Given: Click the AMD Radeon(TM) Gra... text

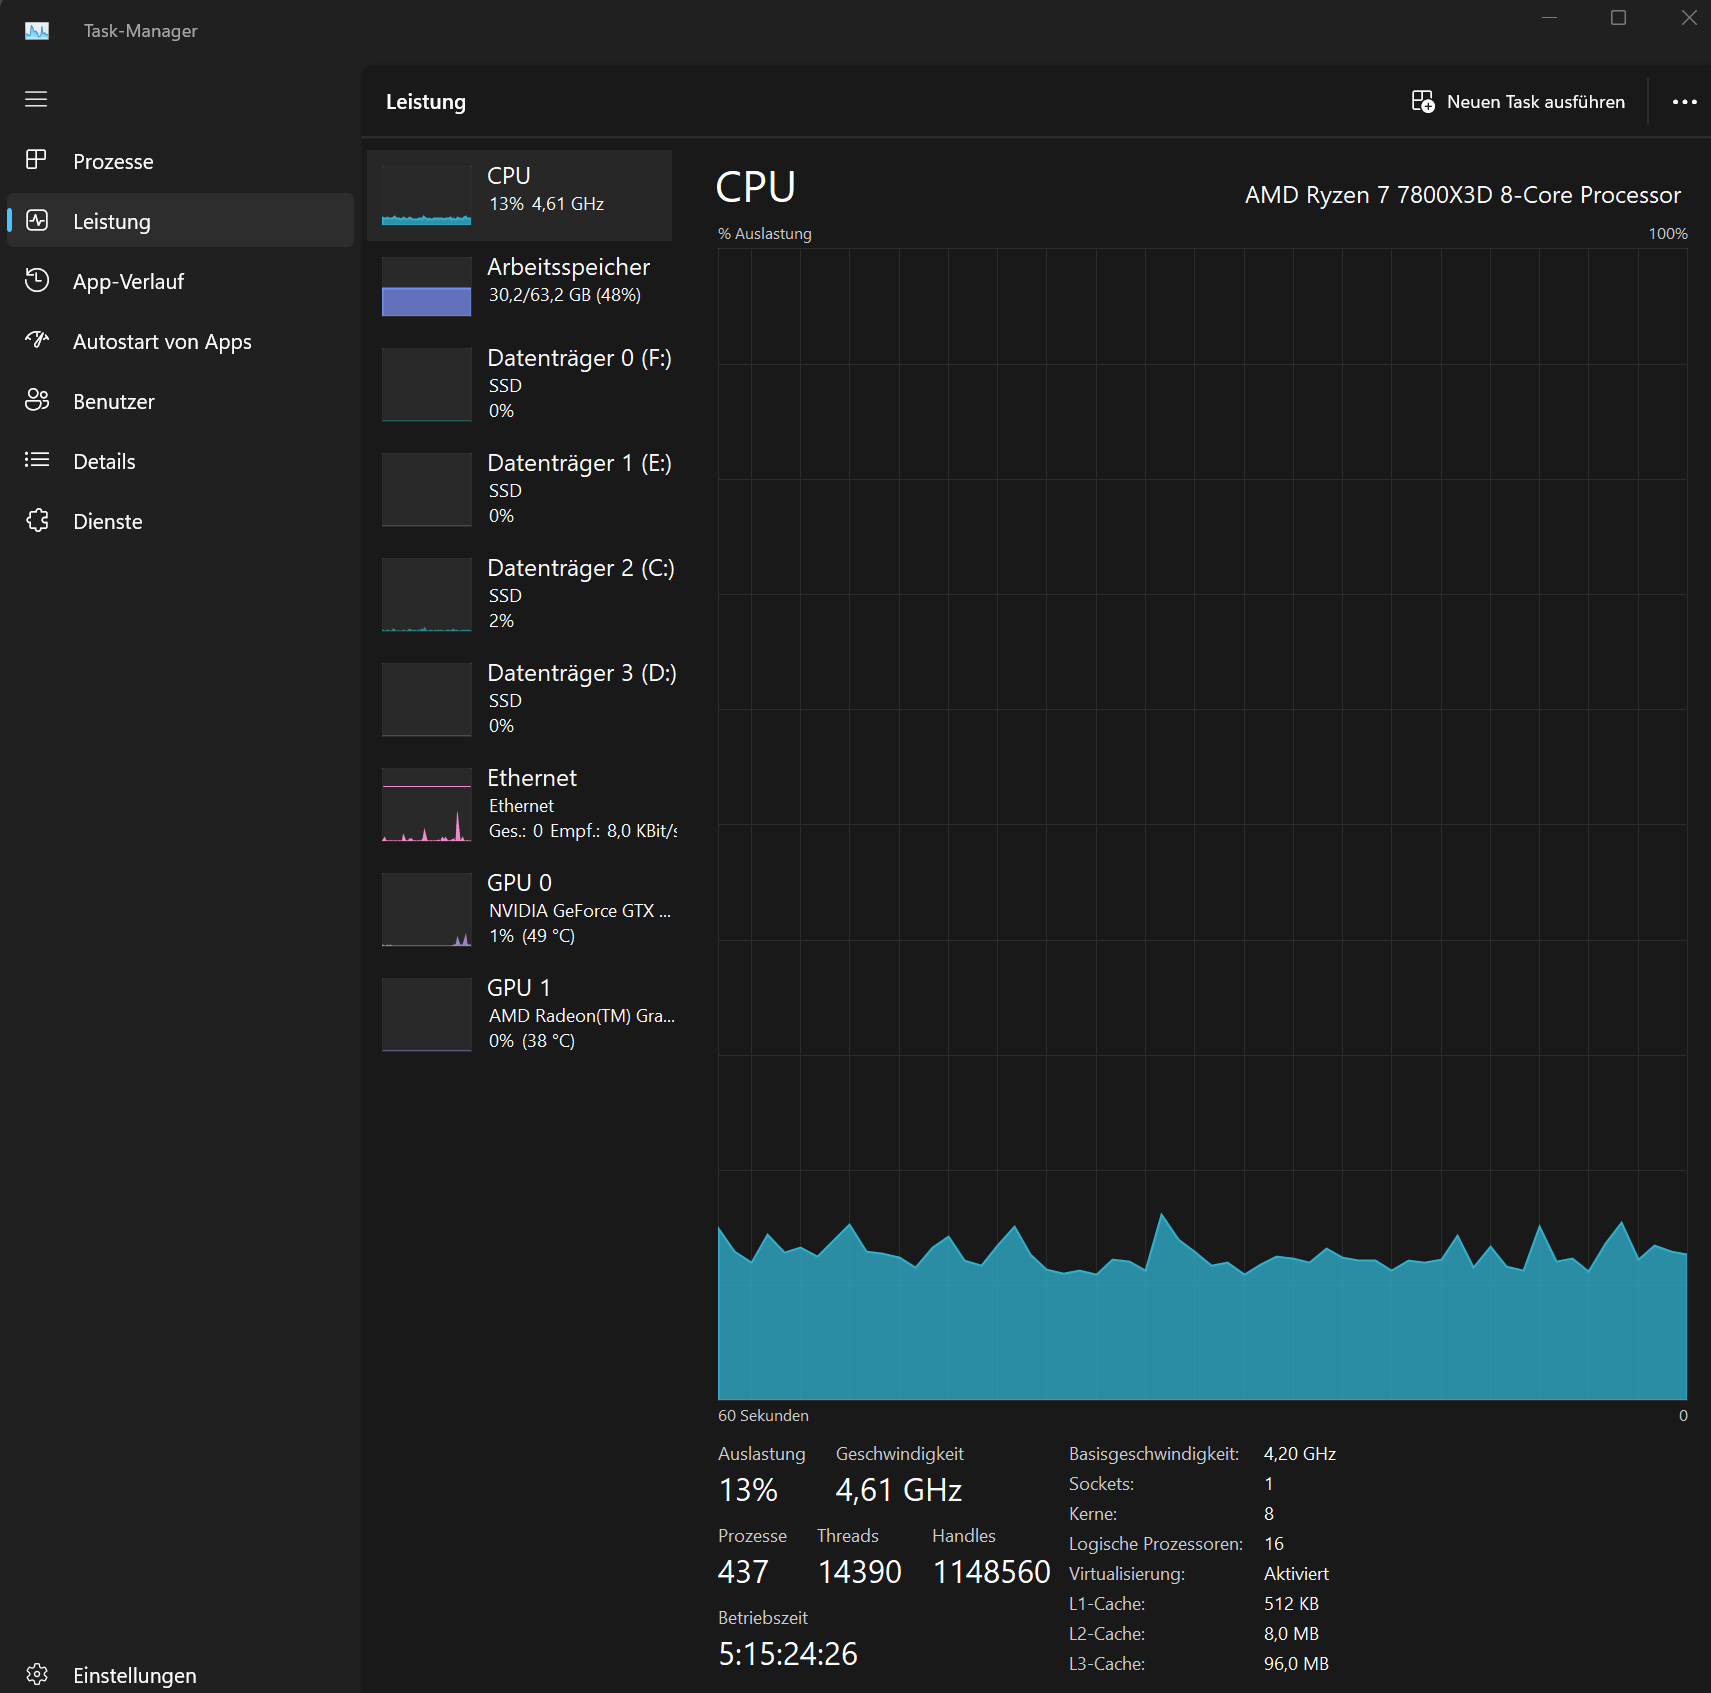Looking at the screenshot, I should [x=582, y=1016].
